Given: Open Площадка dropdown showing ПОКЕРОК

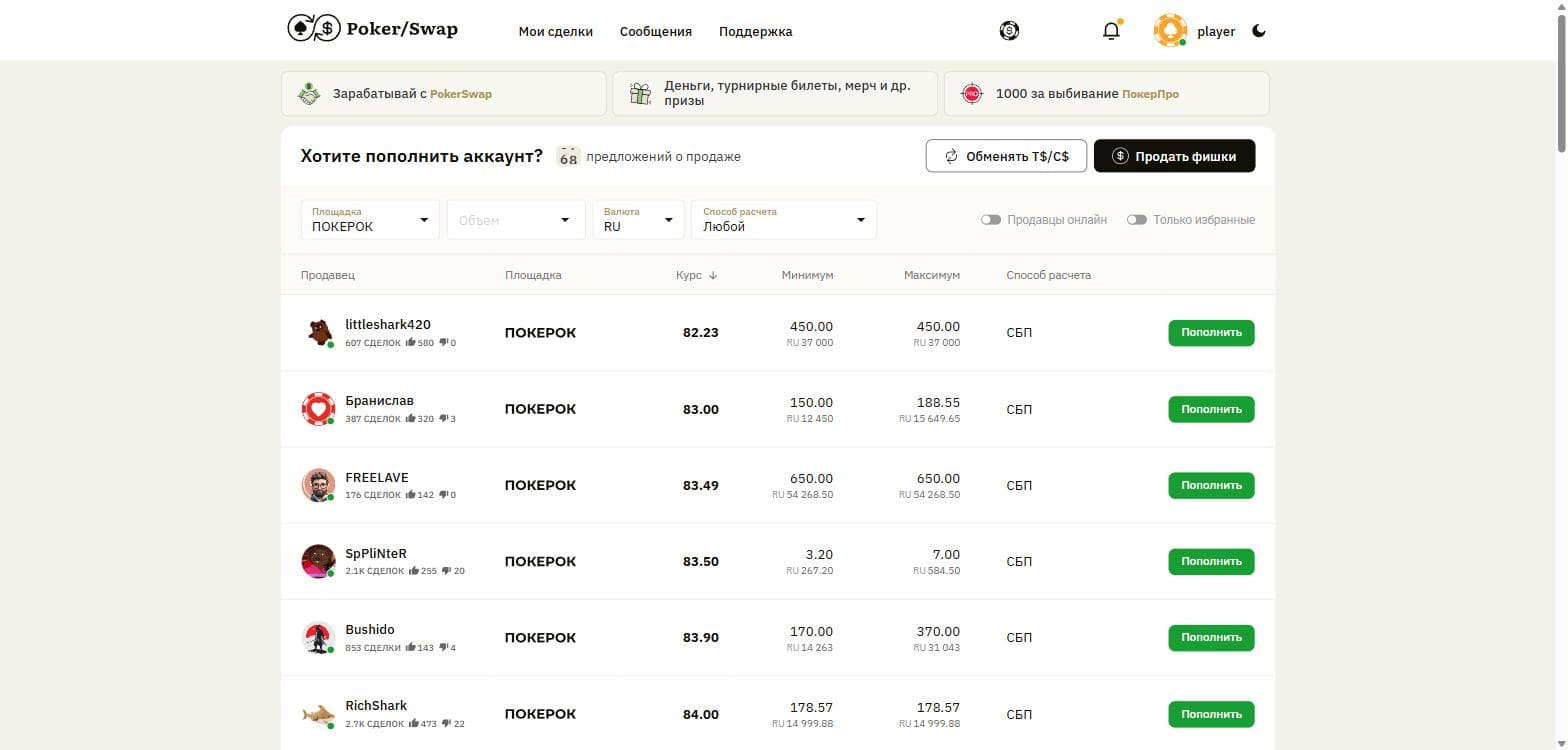Looking at the screenshot, I should [370, 220].
